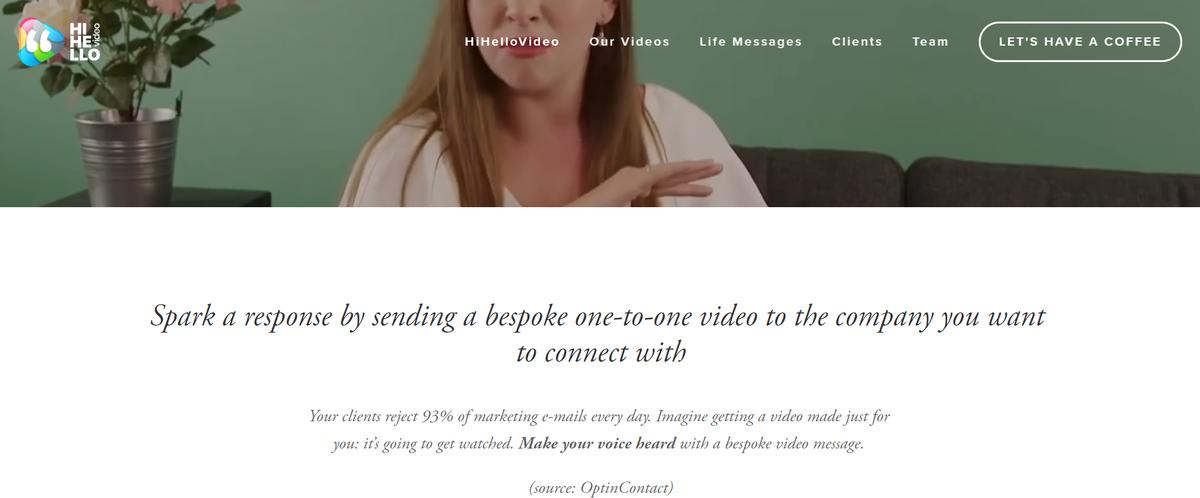
Task: Click the LET'S HAVE A COFFEE button
Action: 1080,42
